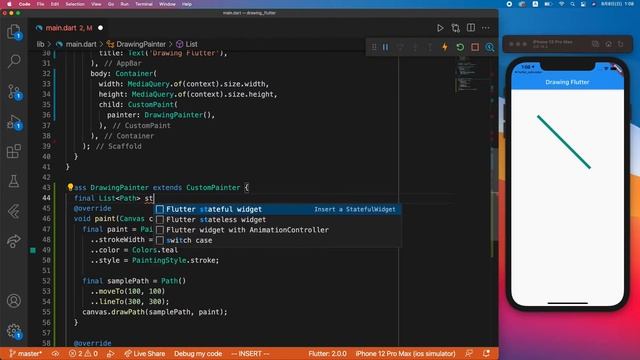
Task: Pause the debug session
Action: click(385, 47)
